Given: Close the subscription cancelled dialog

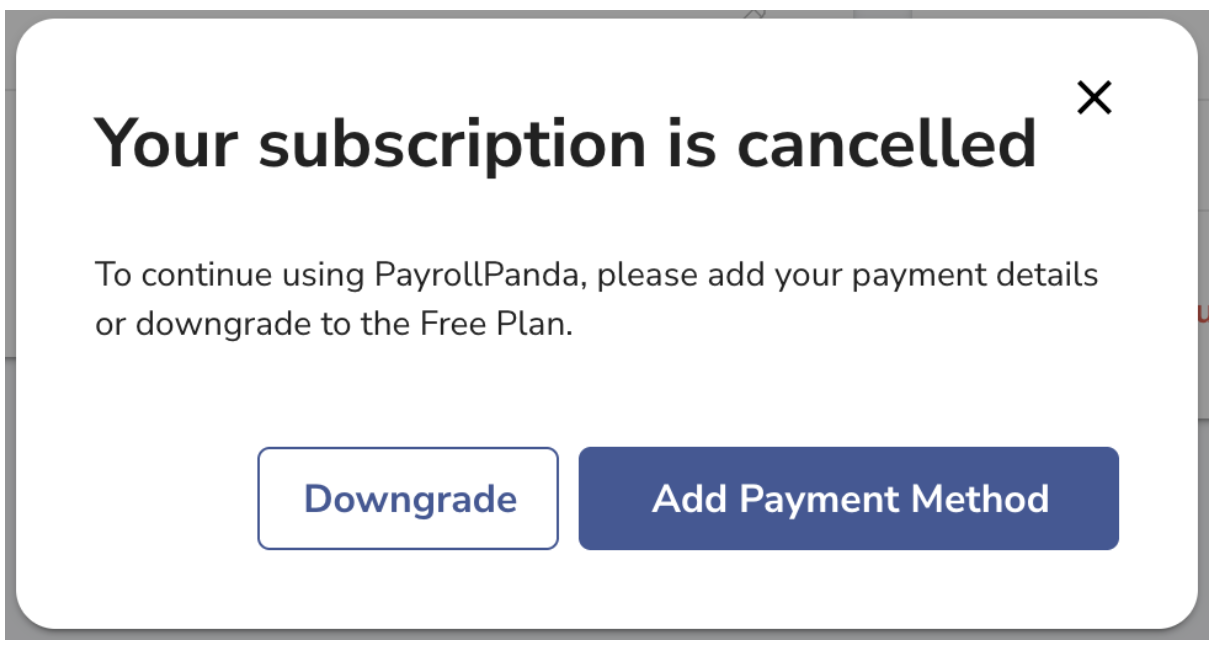Looking at the screenshot, I should [1095, 98].
